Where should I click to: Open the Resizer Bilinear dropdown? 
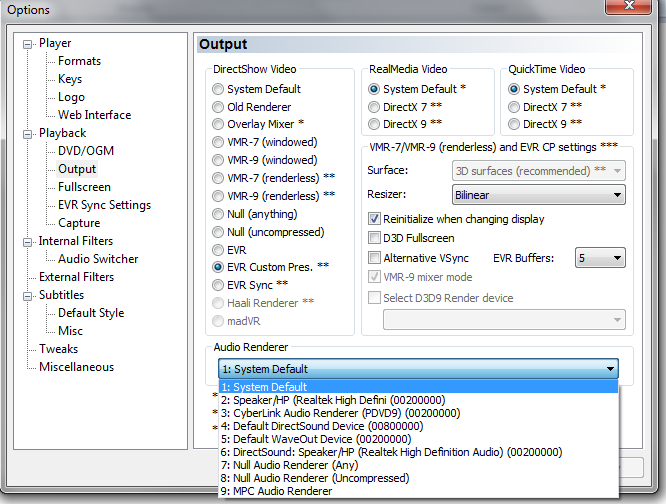click(539, 195)
